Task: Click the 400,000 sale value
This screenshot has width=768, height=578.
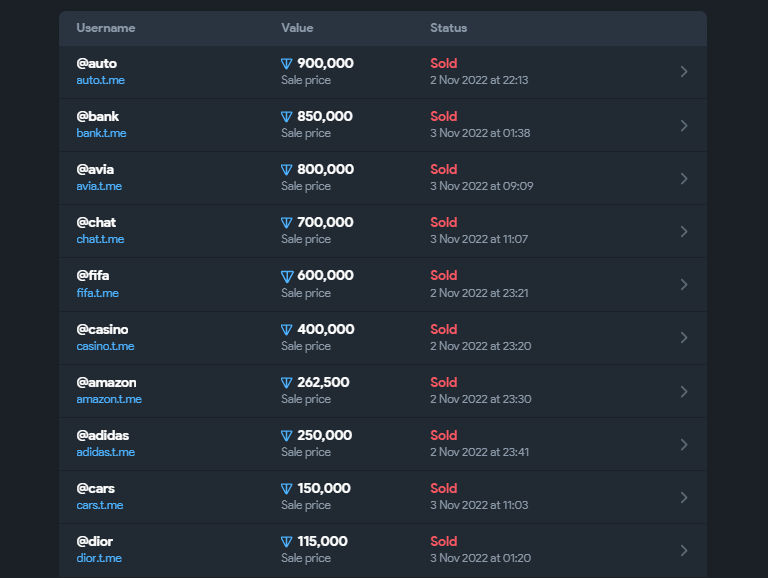Action: (326, 329)
